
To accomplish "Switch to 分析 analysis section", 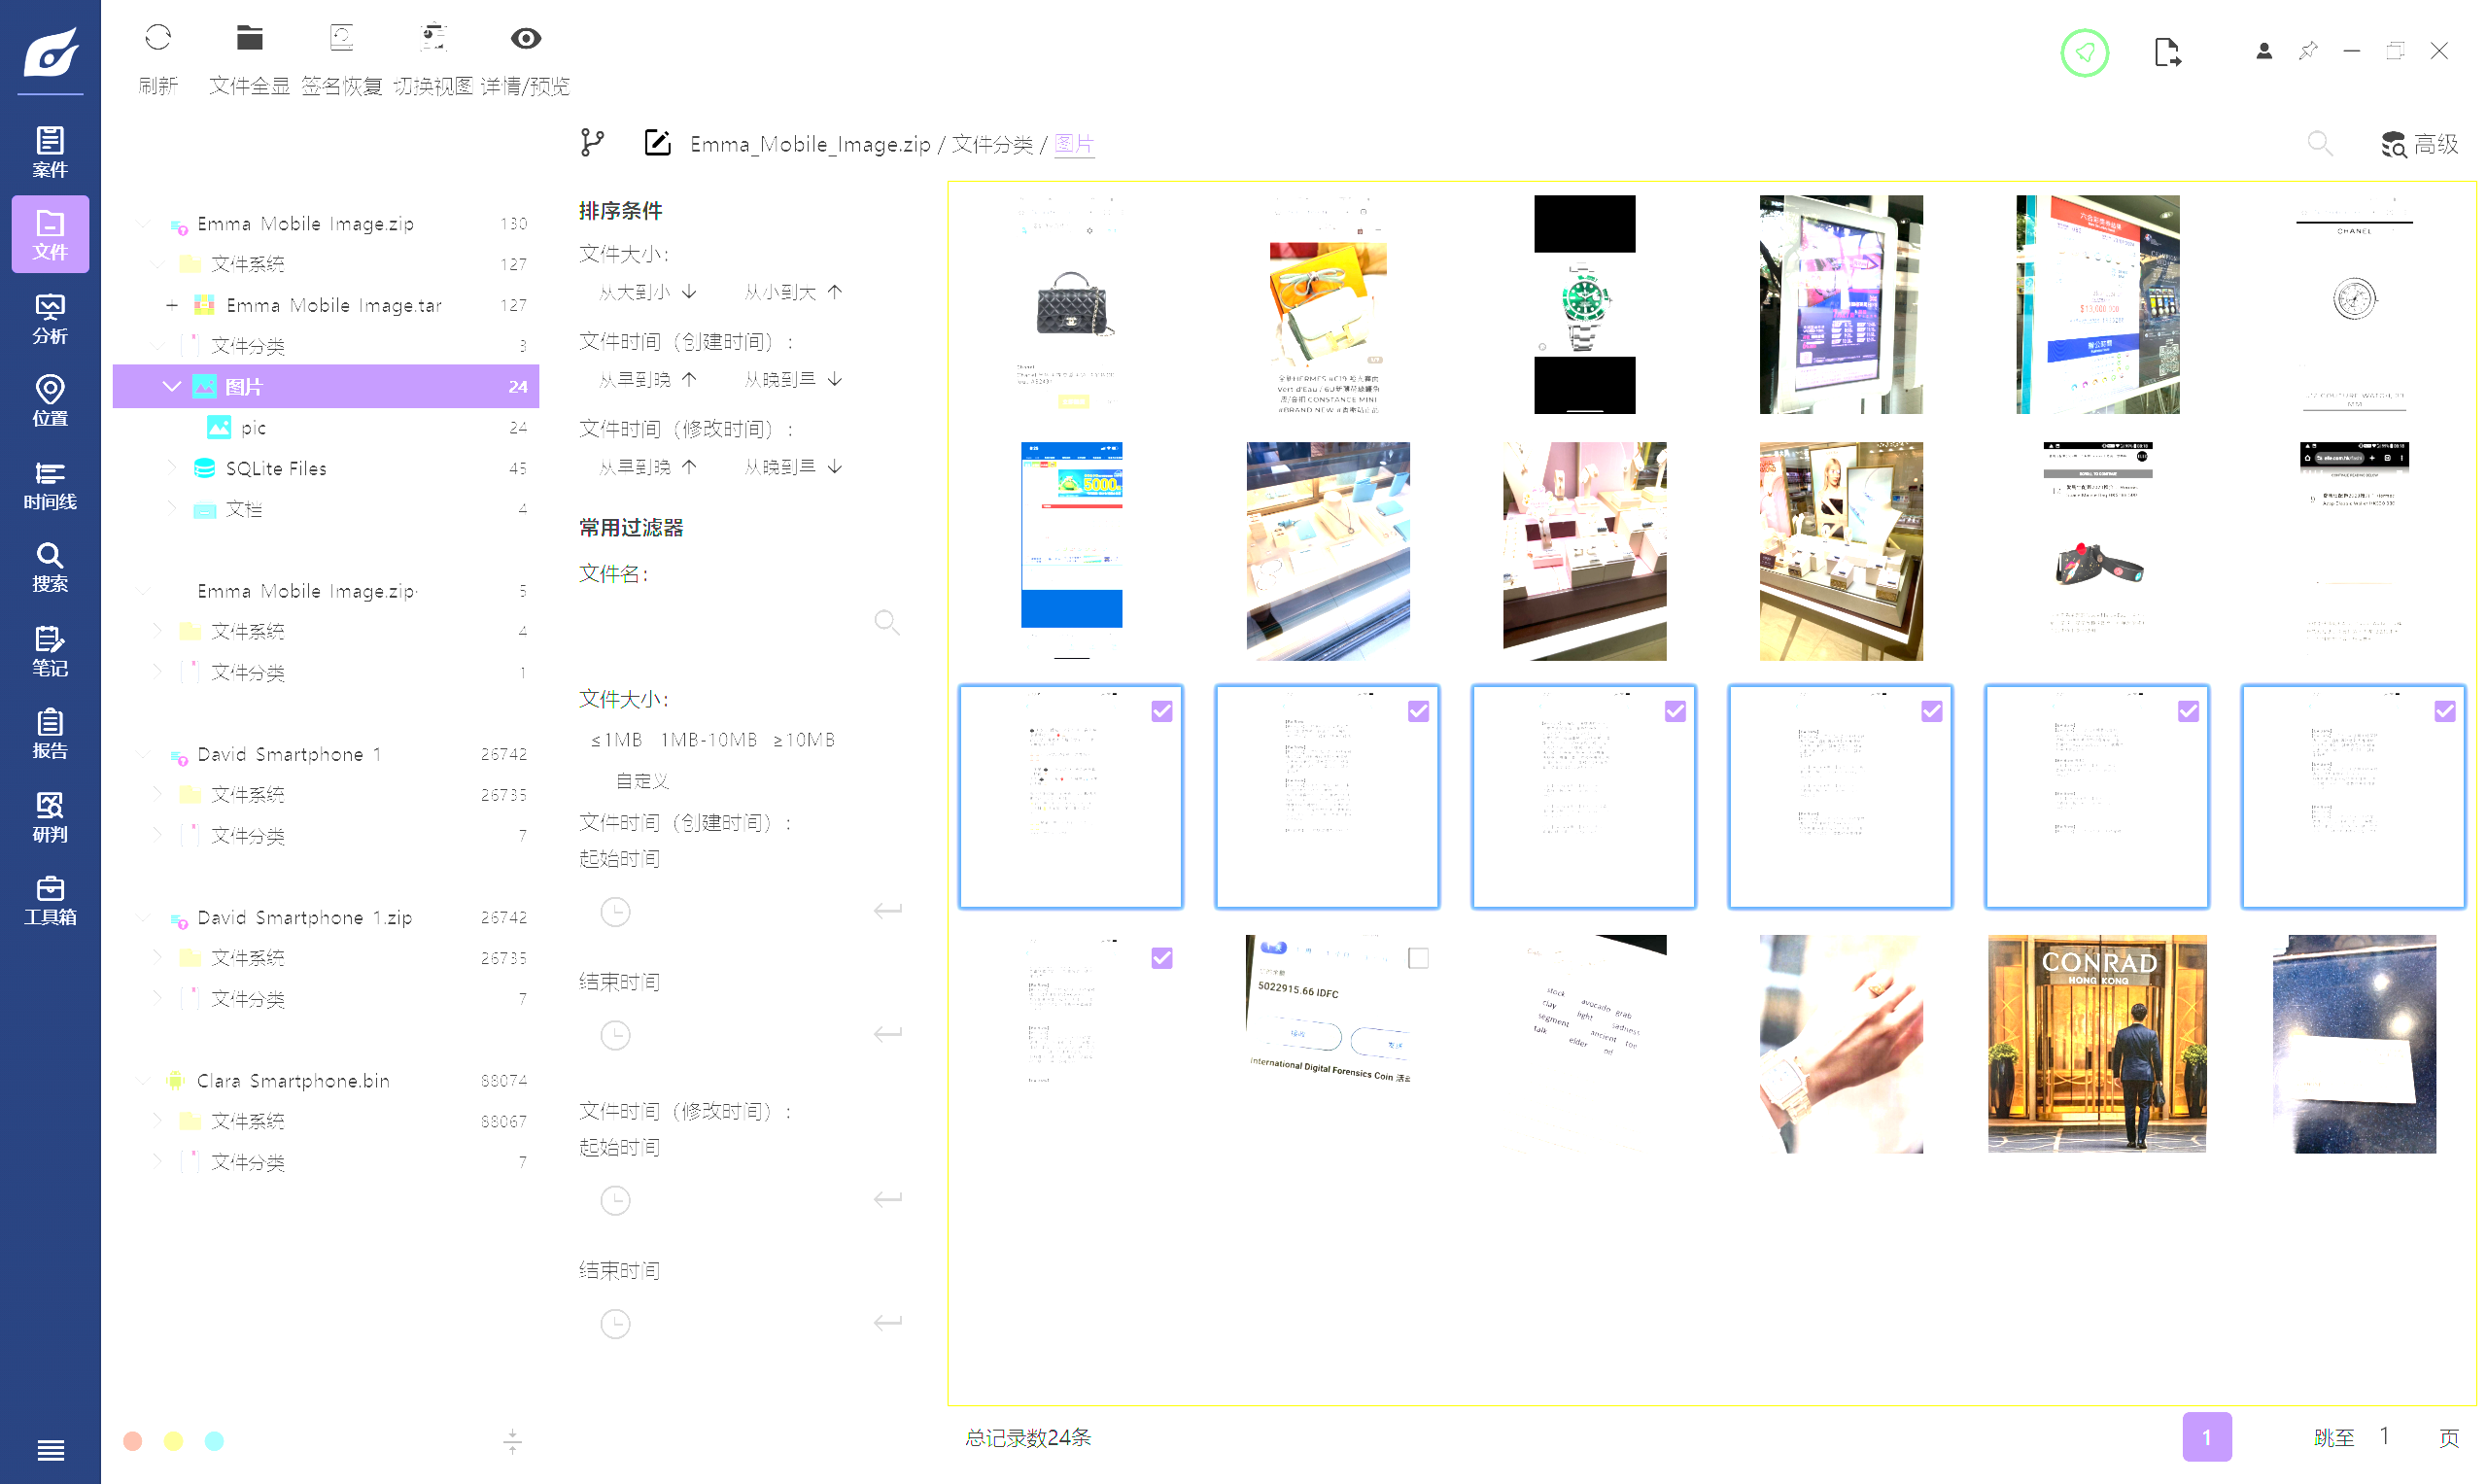I will pos(50,318).
